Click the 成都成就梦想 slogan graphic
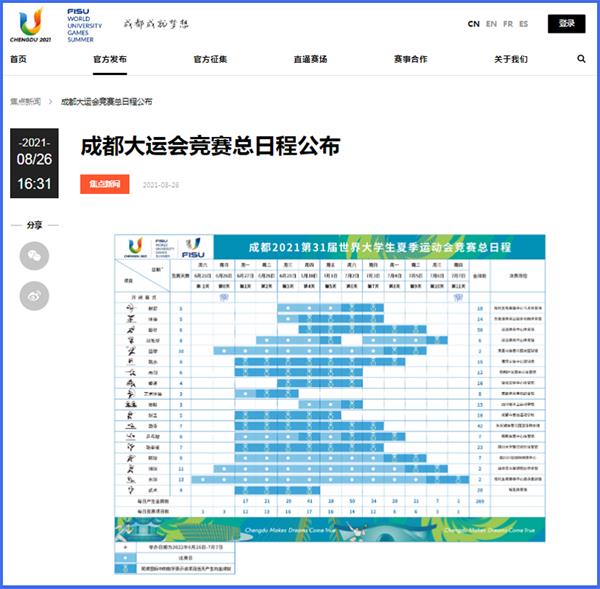The image size is (600, 589). pyautogui.click(x=155, y=23)
